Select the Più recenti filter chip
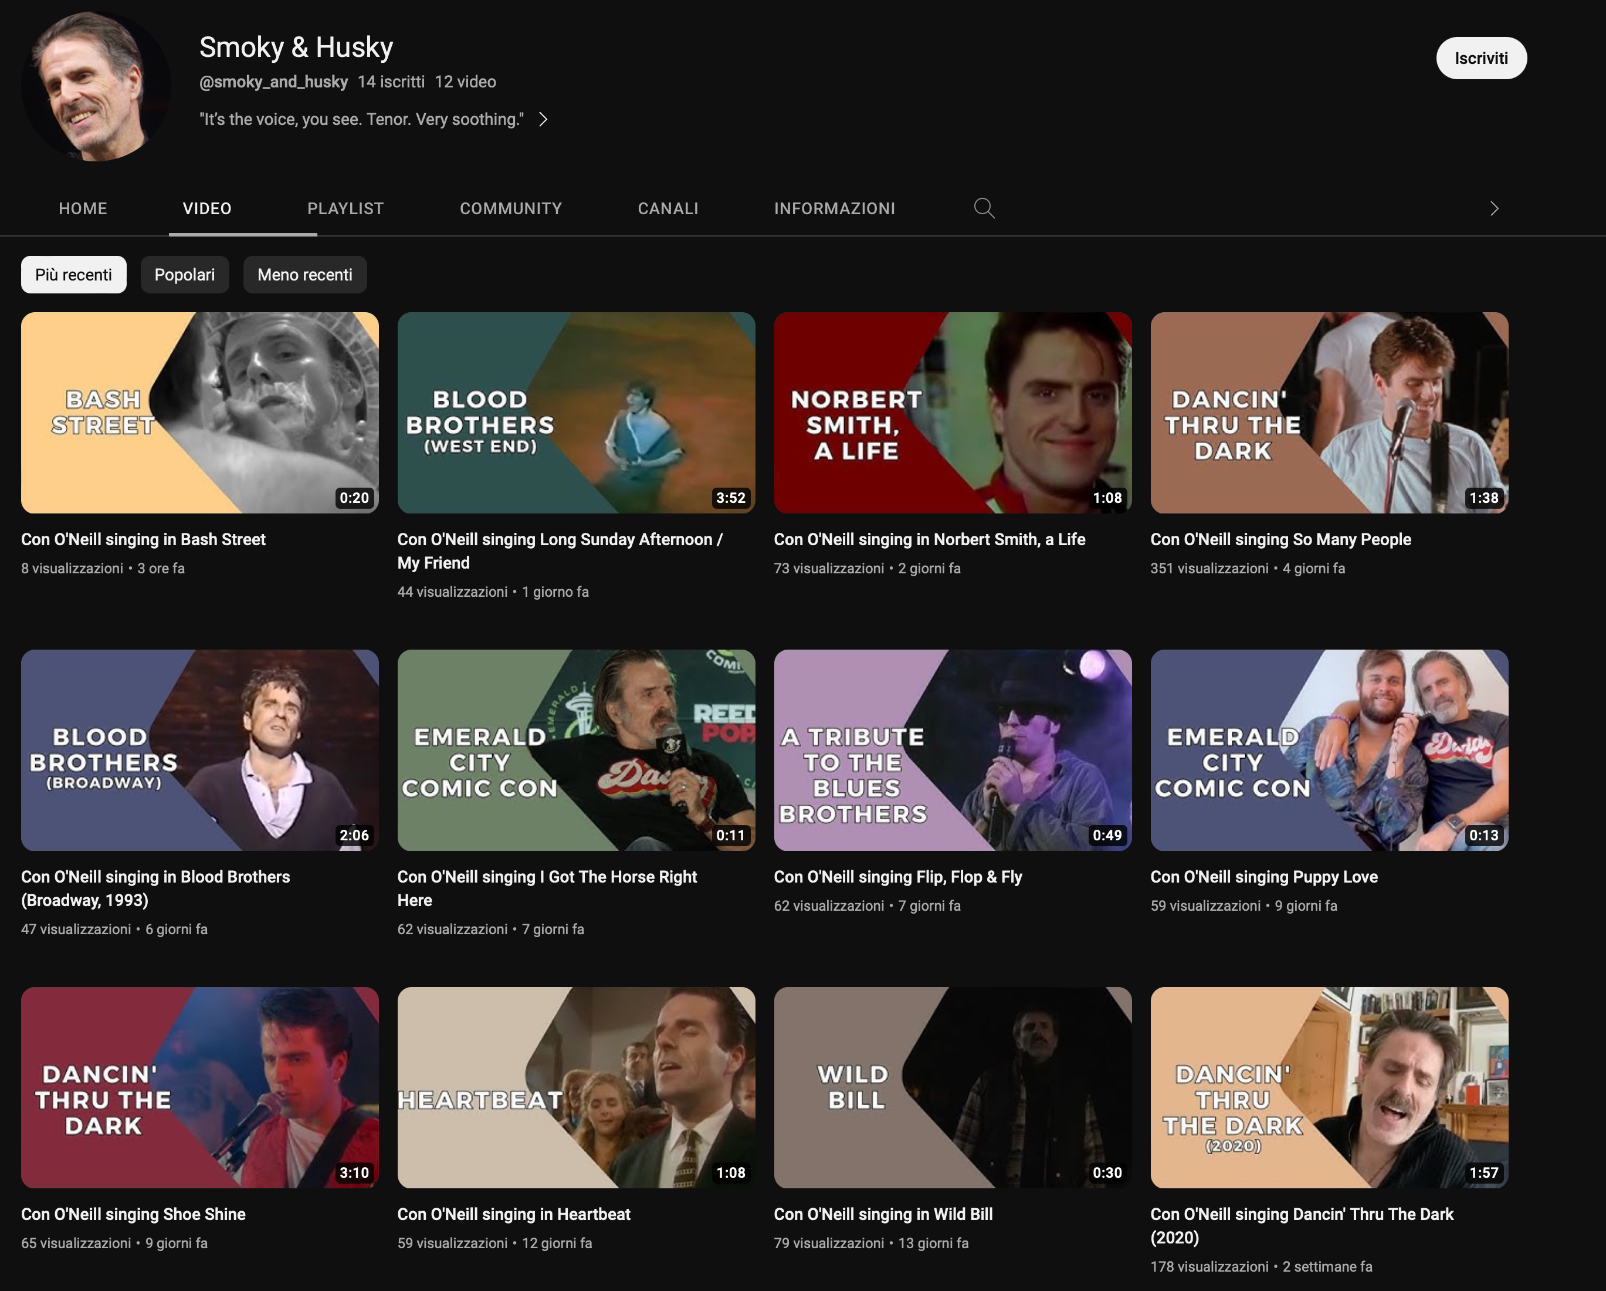The width and height of the screenshot is (1606, 1291). [74, 274]
